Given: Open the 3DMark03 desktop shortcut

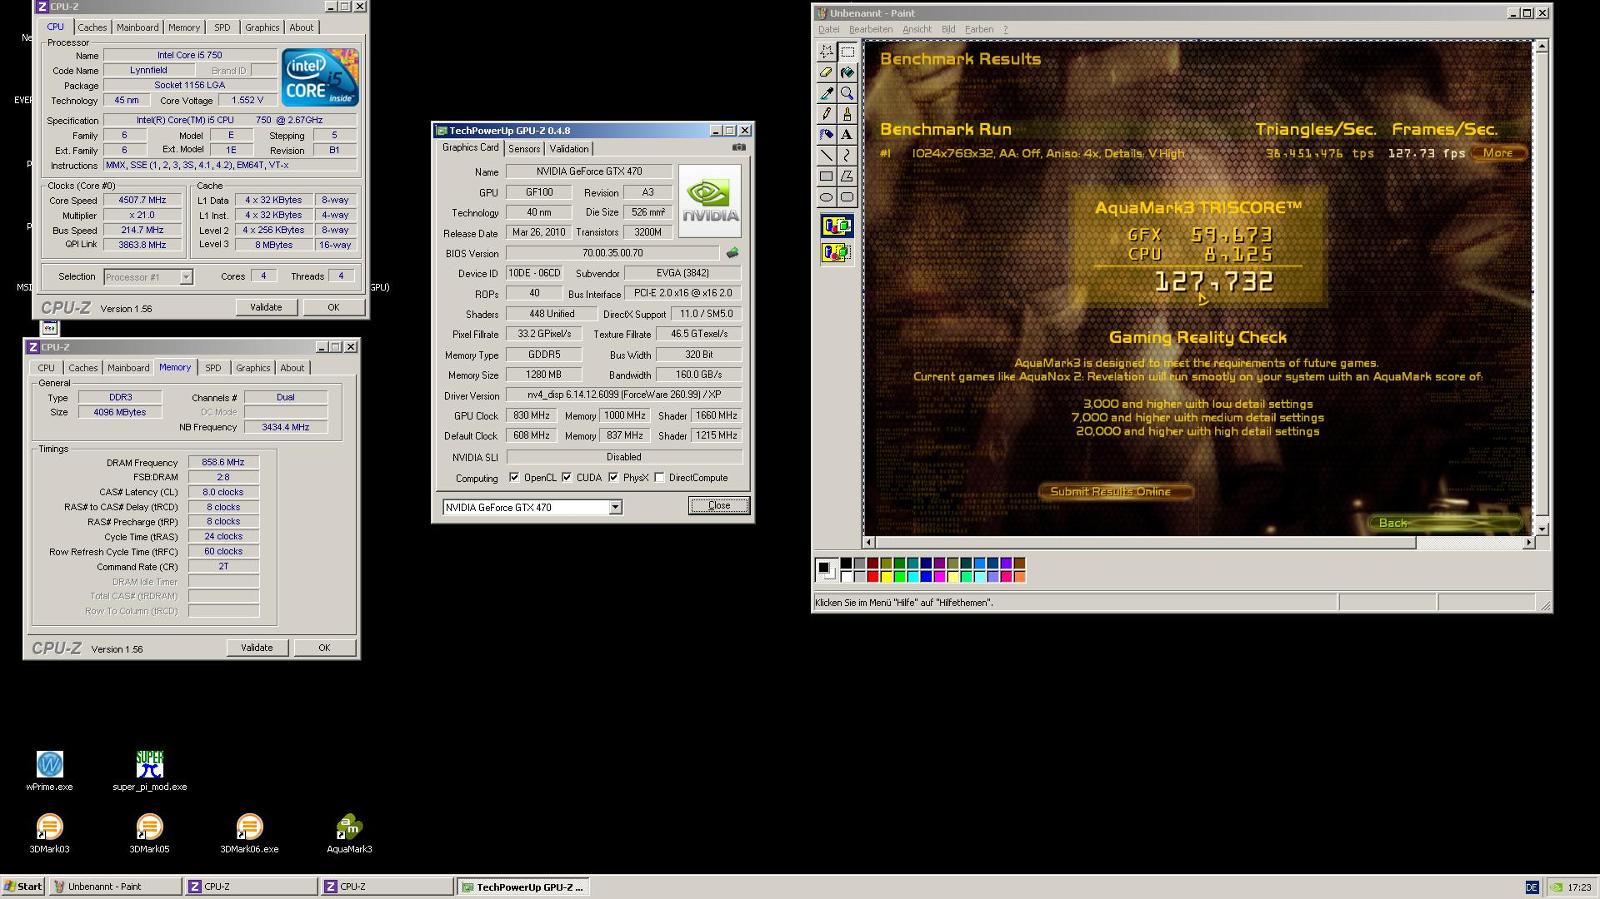Looking at the screenshot, I should (x=49, y=834).
